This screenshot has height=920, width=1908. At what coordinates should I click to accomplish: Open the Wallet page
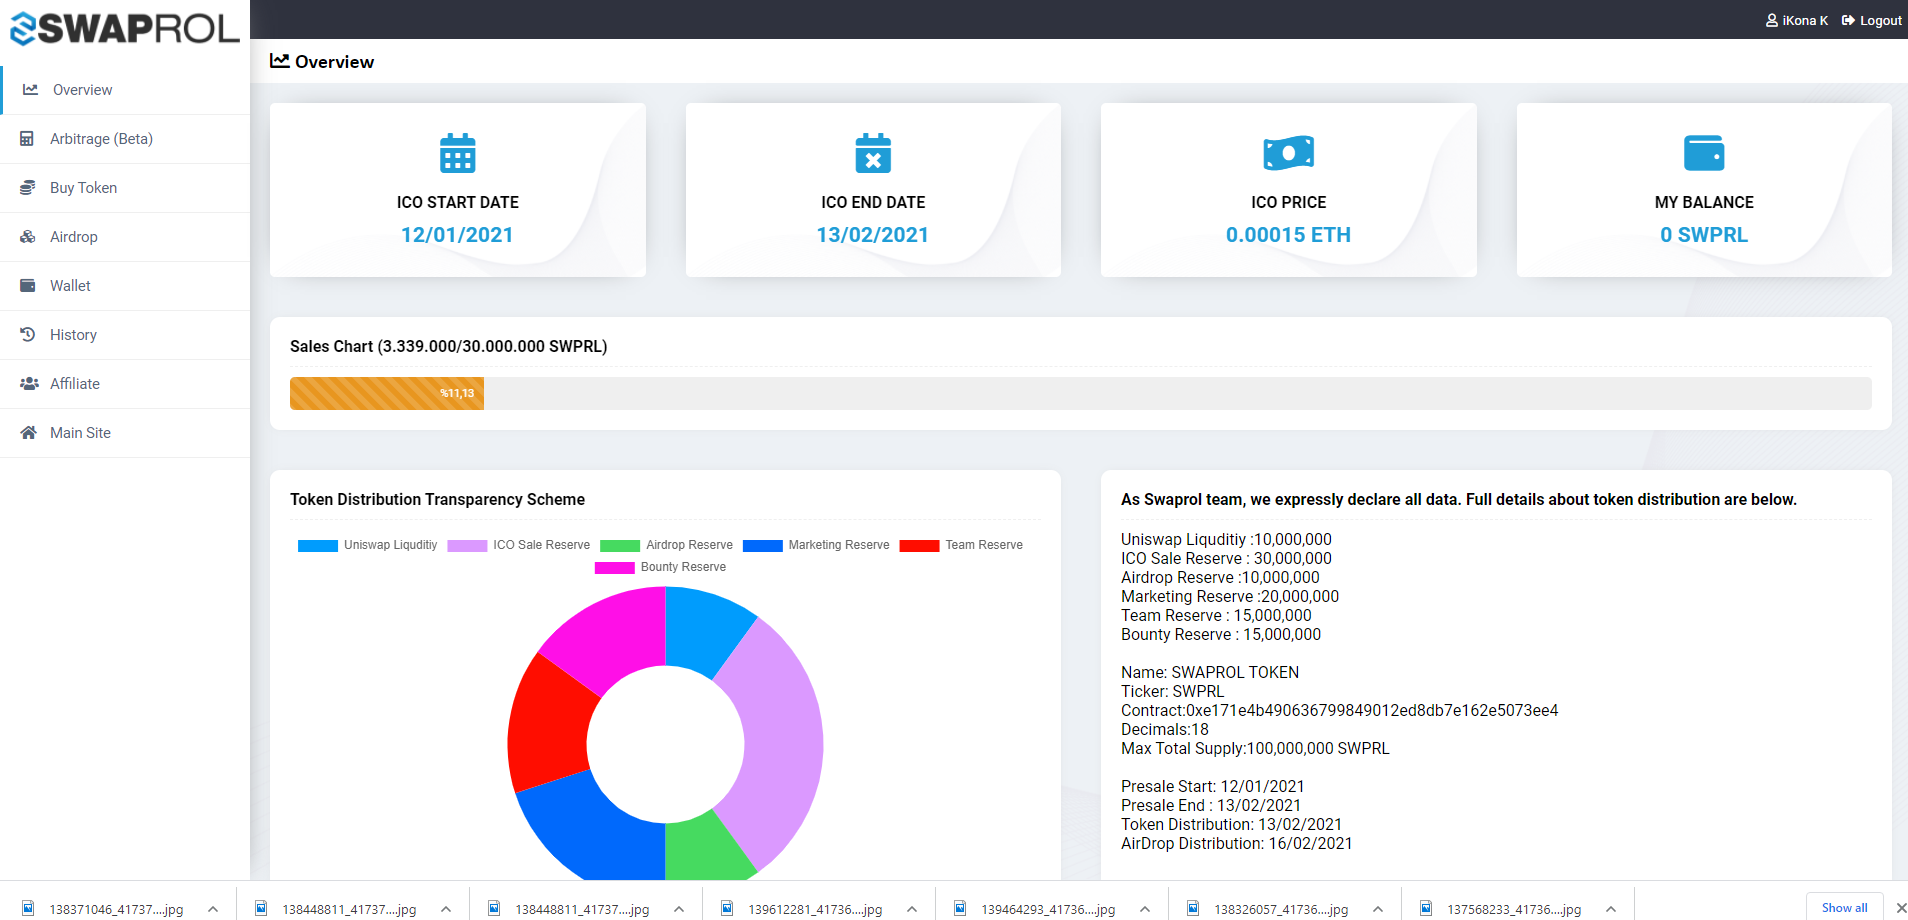coord(125,286)
